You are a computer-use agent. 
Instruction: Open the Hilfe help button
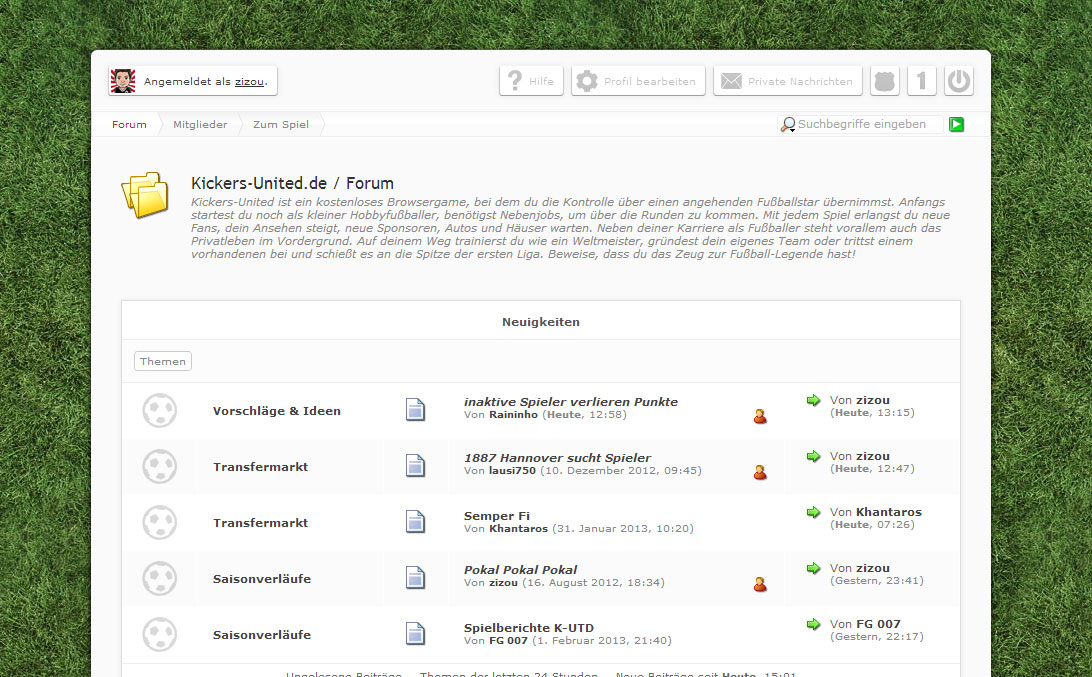point(531,81)
